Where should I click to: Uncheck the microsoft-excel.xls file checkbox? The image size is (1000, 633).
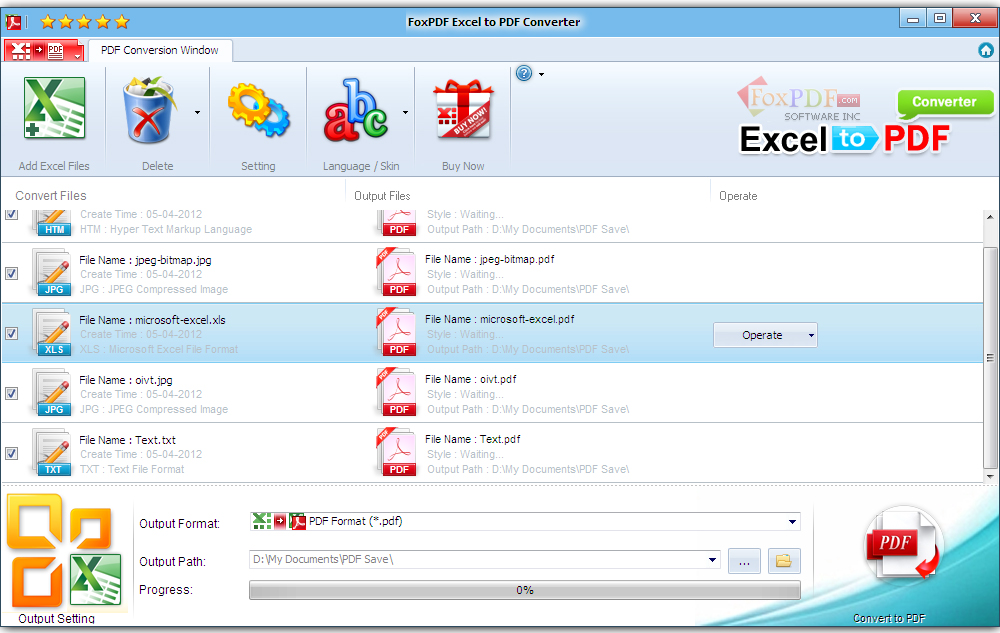pos(11,333)
